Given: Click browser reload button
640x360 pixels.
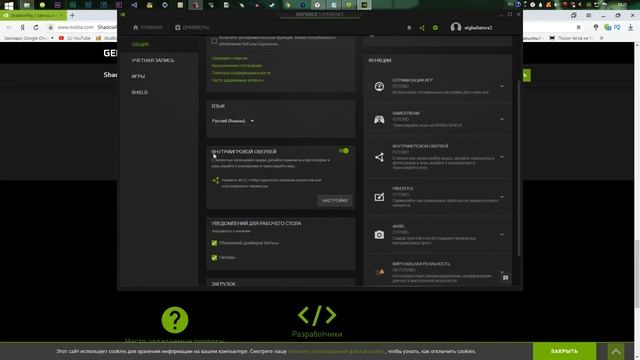Looking at the screenshot, I should (36, 27).
